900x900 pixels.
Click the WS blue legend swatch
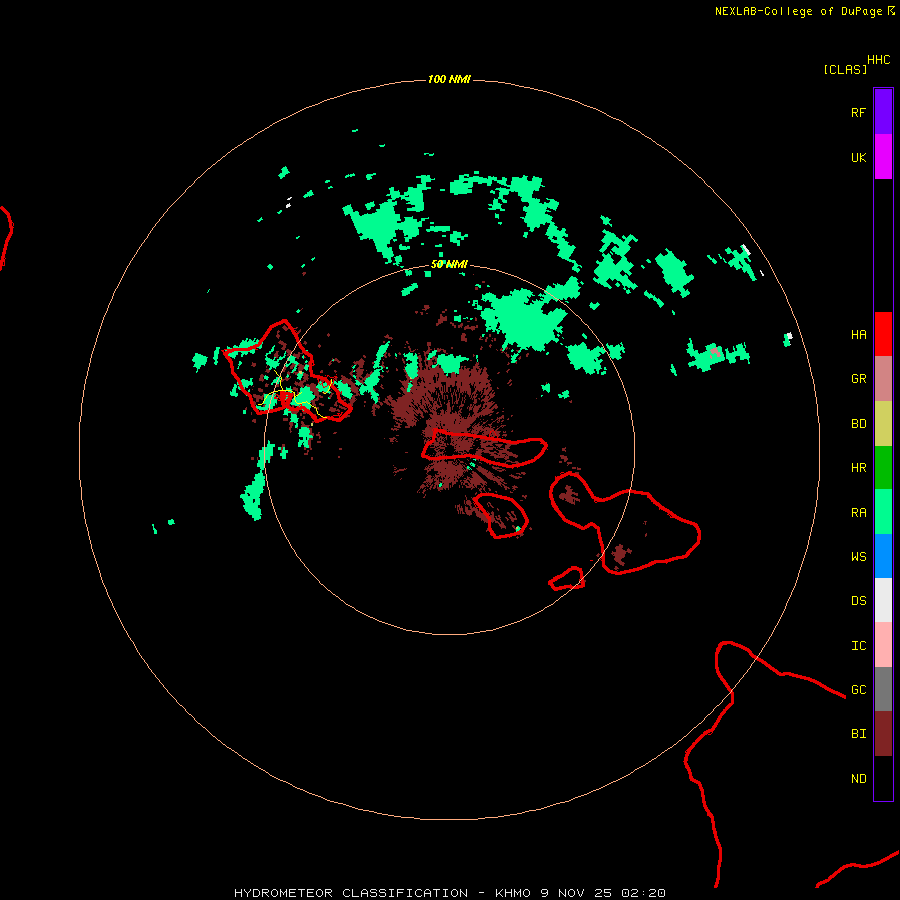(883, 556)
